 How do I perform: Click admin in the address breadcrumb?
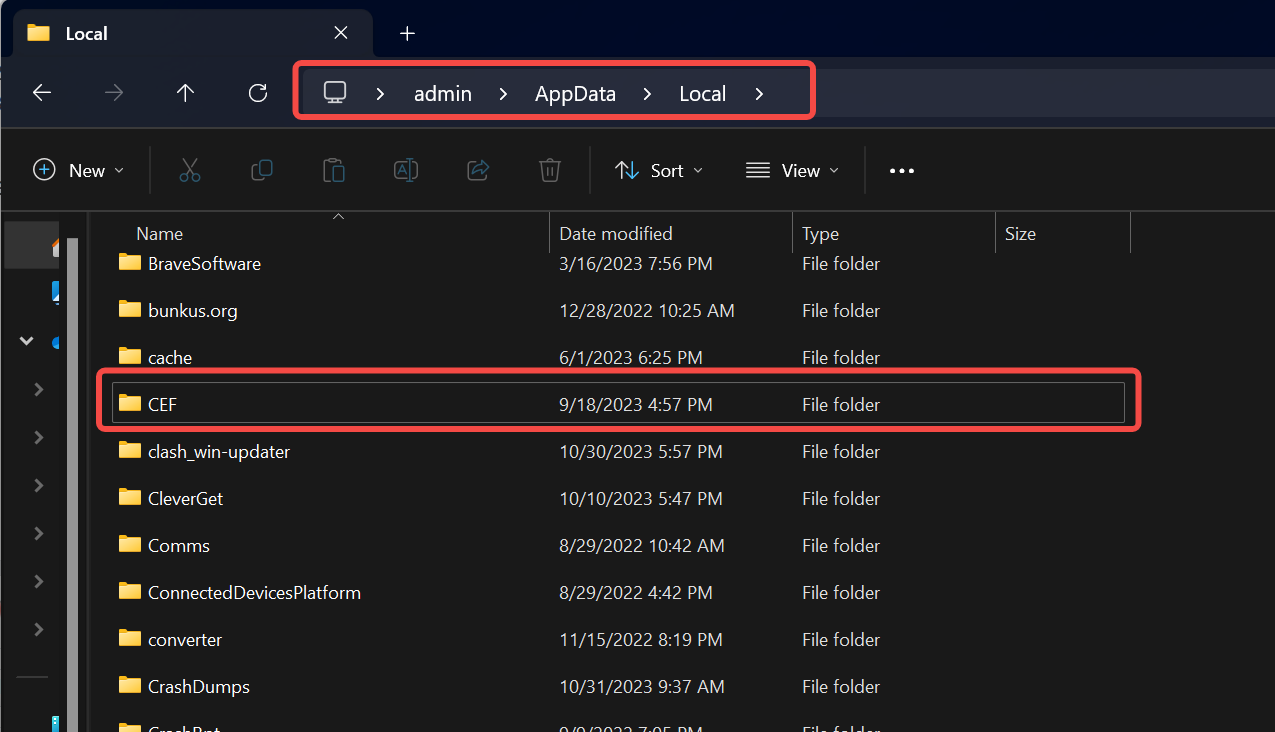[x=443, y=94]
